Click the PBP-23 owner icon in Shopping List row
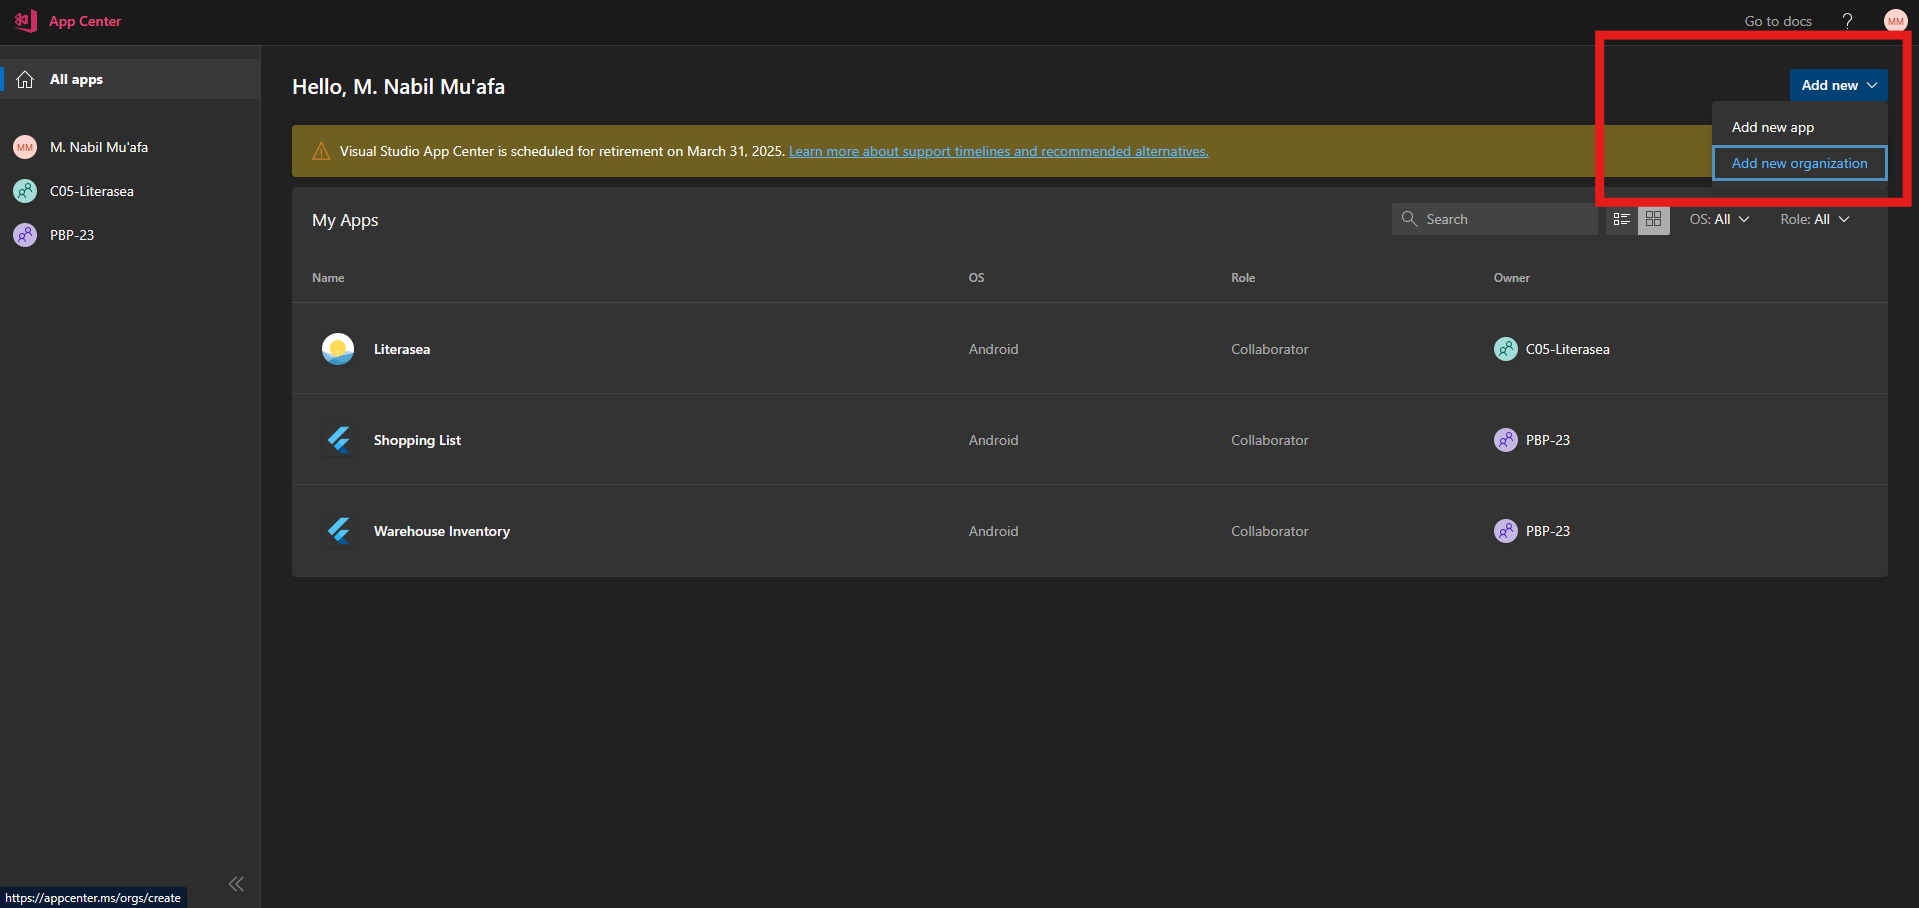Screen dimensions: 1919x908 [x=1506, y=440]
